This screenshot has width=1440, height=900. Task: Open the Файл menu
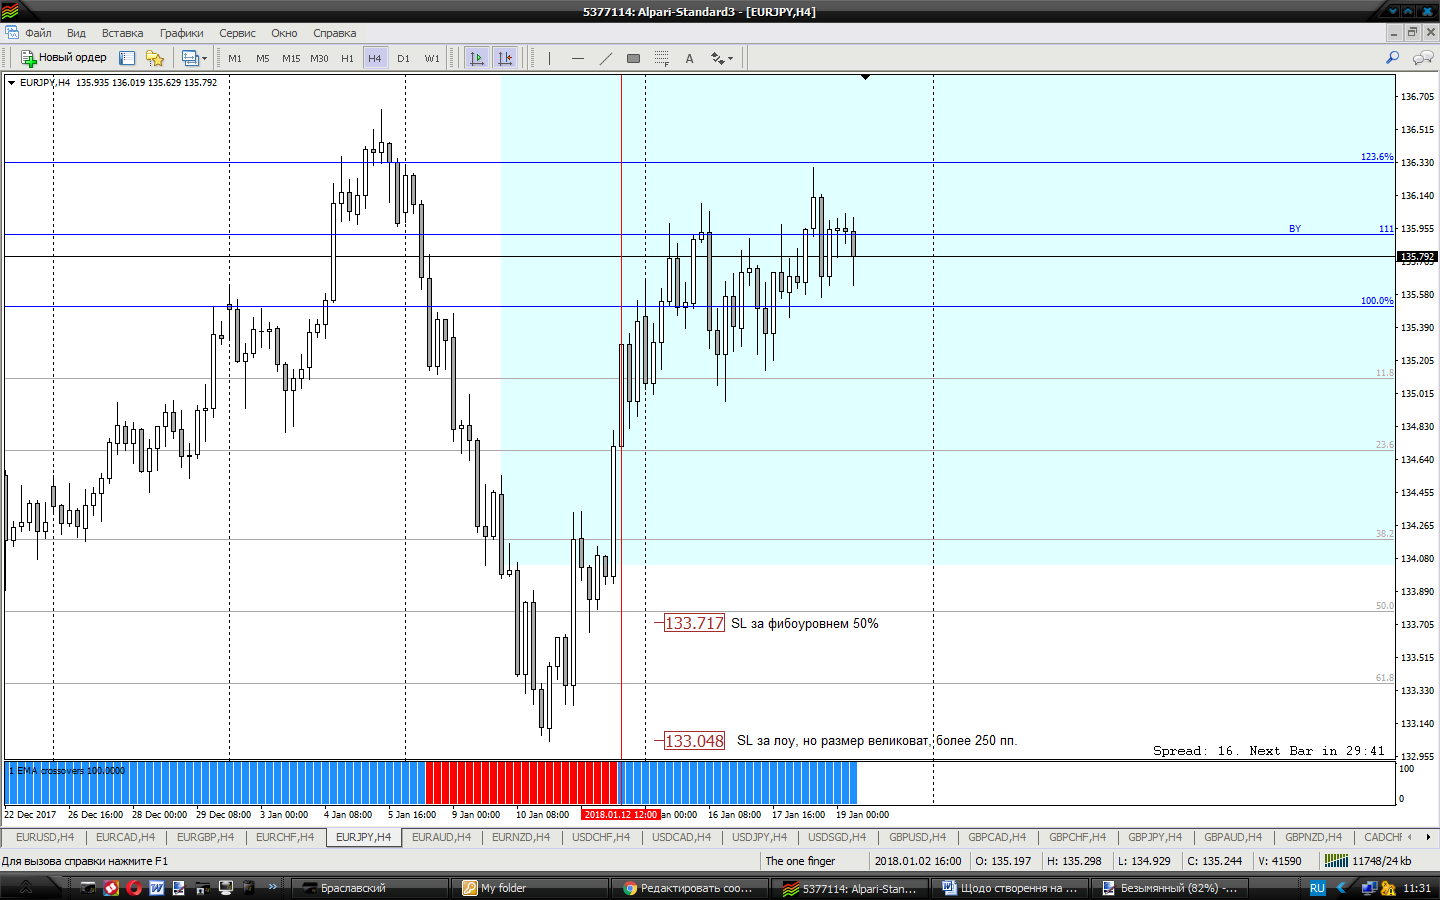38,33
